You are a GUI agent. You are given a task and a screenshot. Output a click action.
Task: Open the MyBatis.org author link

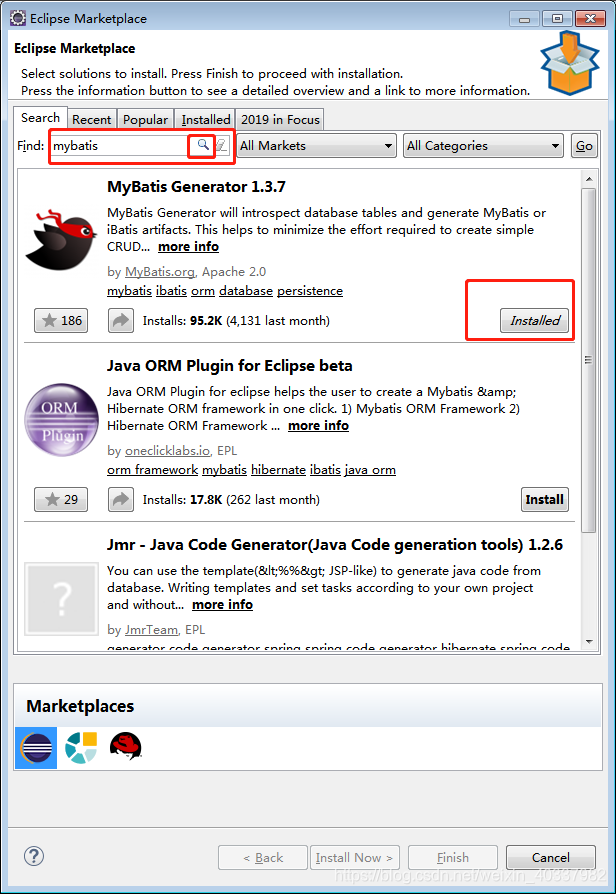160,272
